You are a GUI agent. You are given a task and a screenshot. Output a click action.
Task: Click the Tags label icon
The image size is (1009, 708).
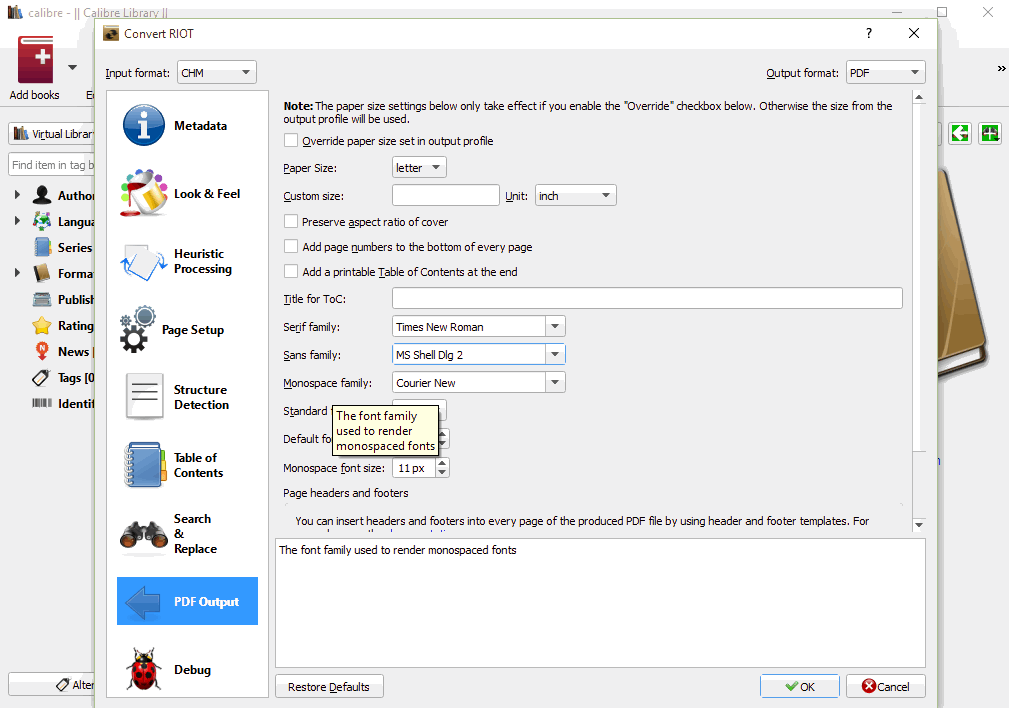(x=41, y=378)
